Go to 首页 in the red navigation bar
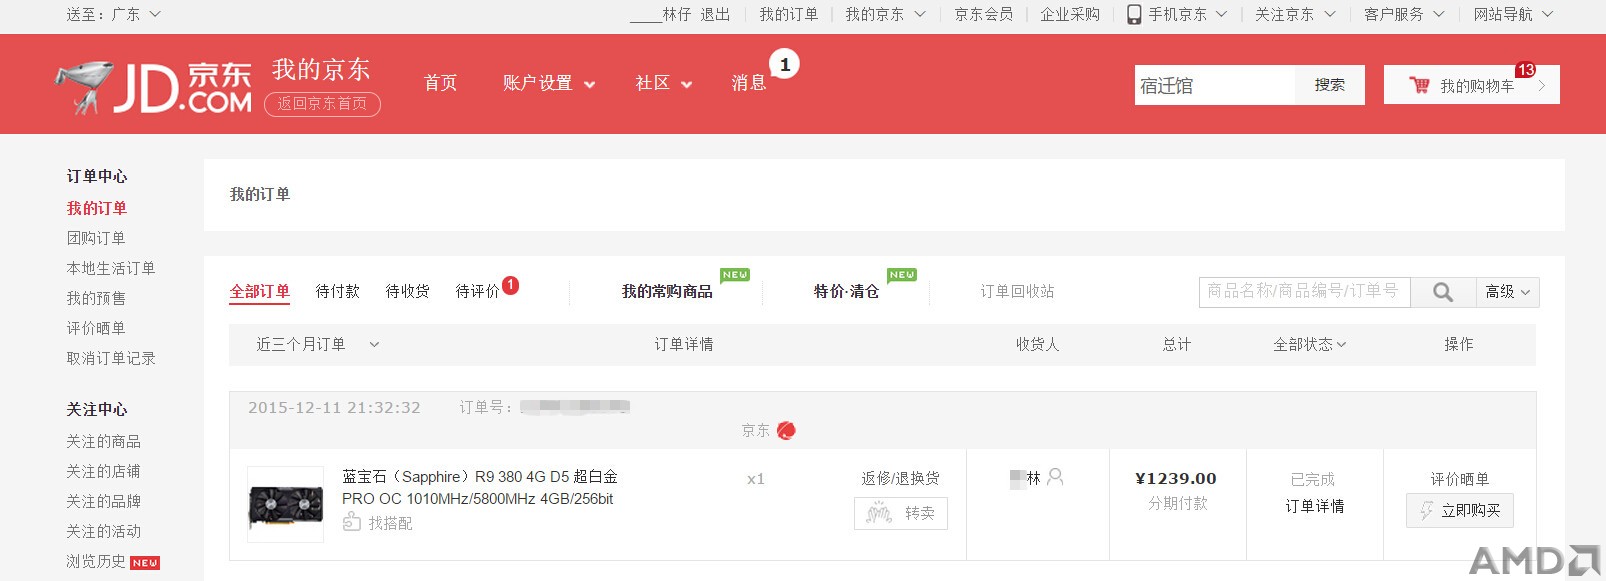The height and width of the screenshot is (581, 1606). [x=440, y=83]
